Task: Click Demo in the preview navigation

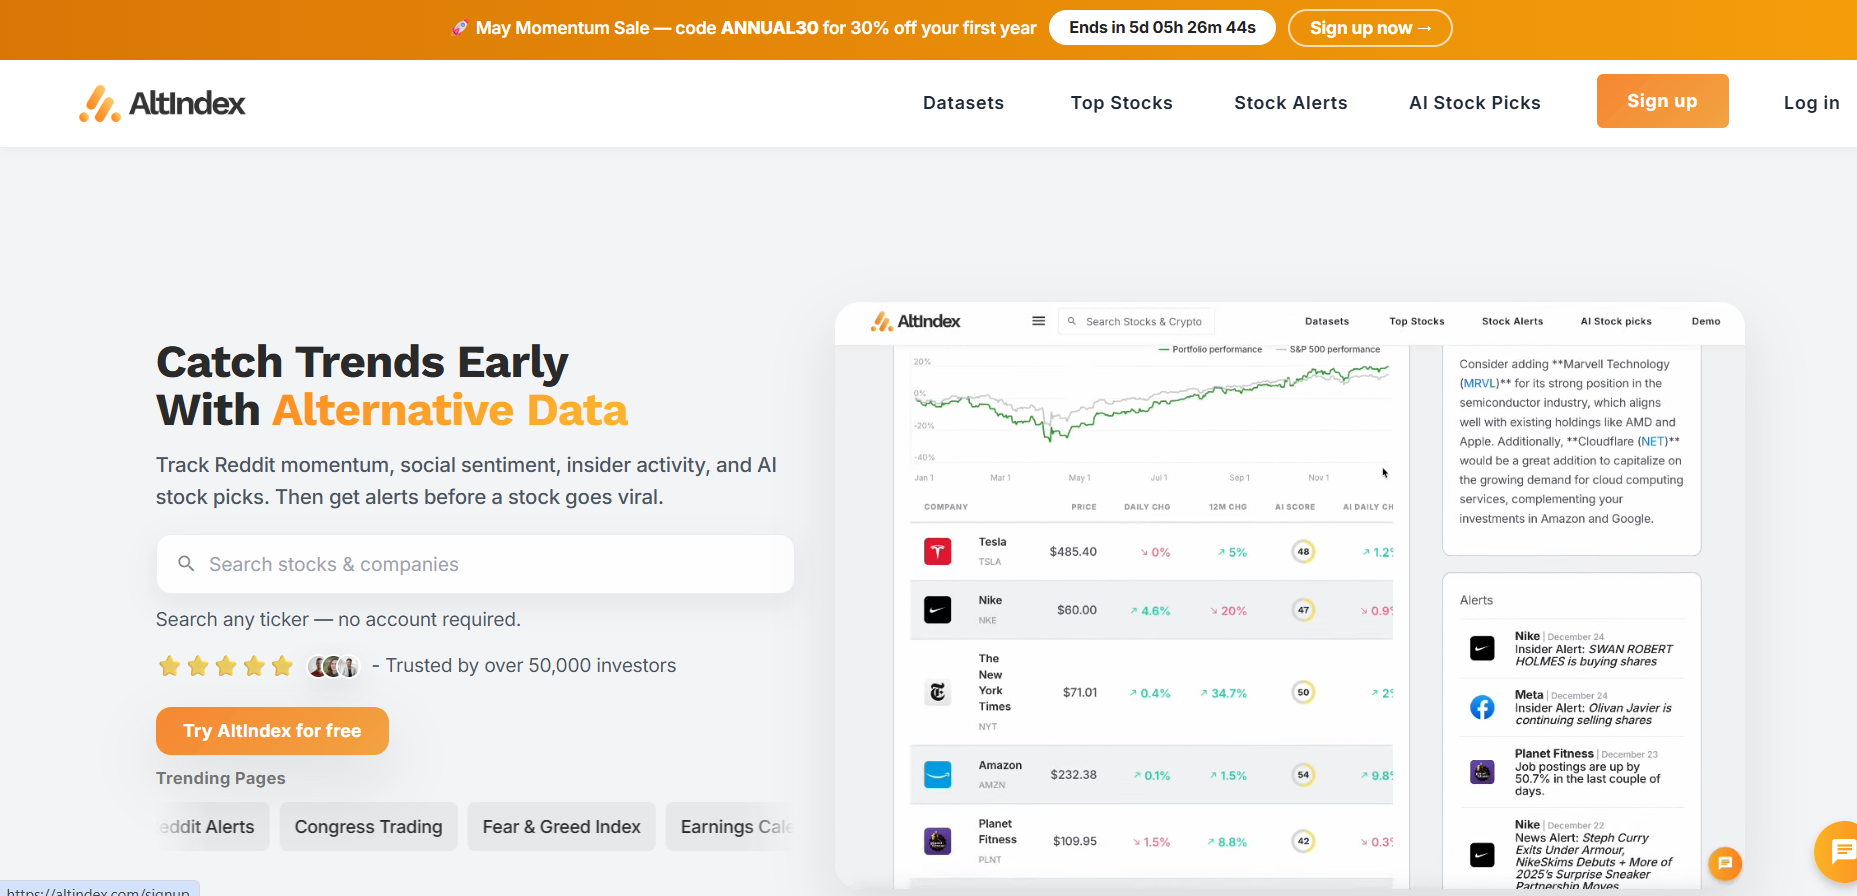Action: tap(1706, 321)
